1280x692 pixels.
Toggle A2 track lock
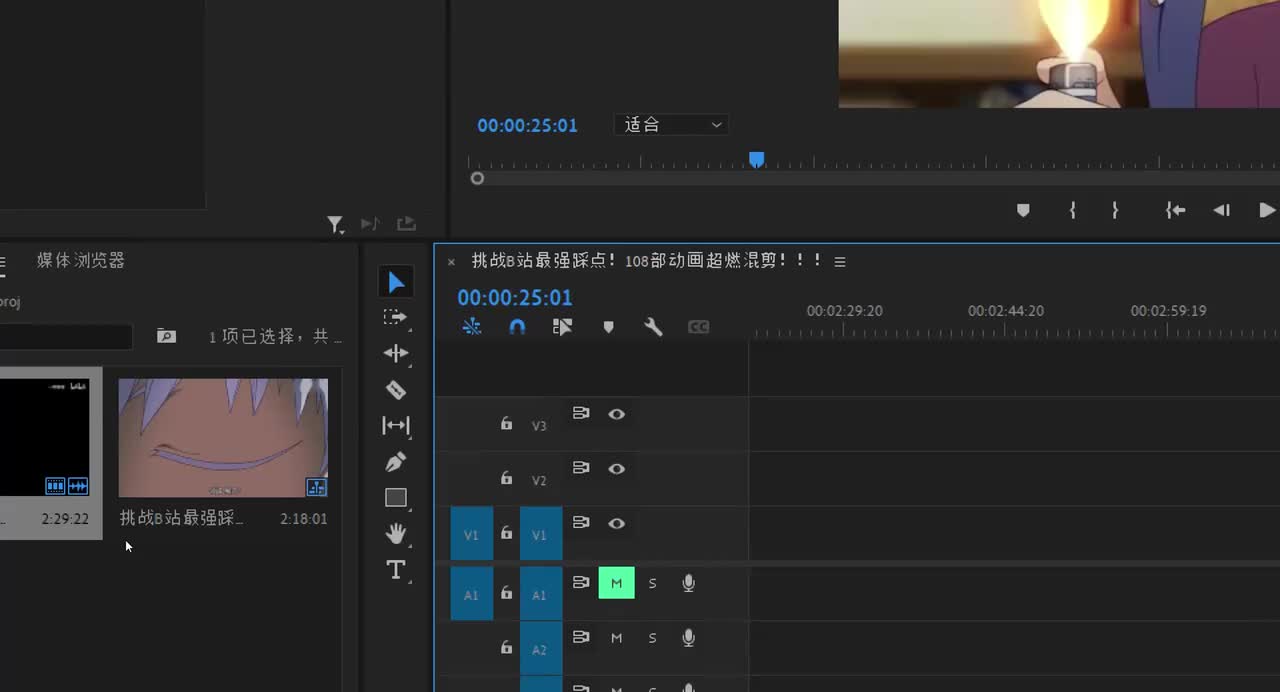[x=506, y=648]
